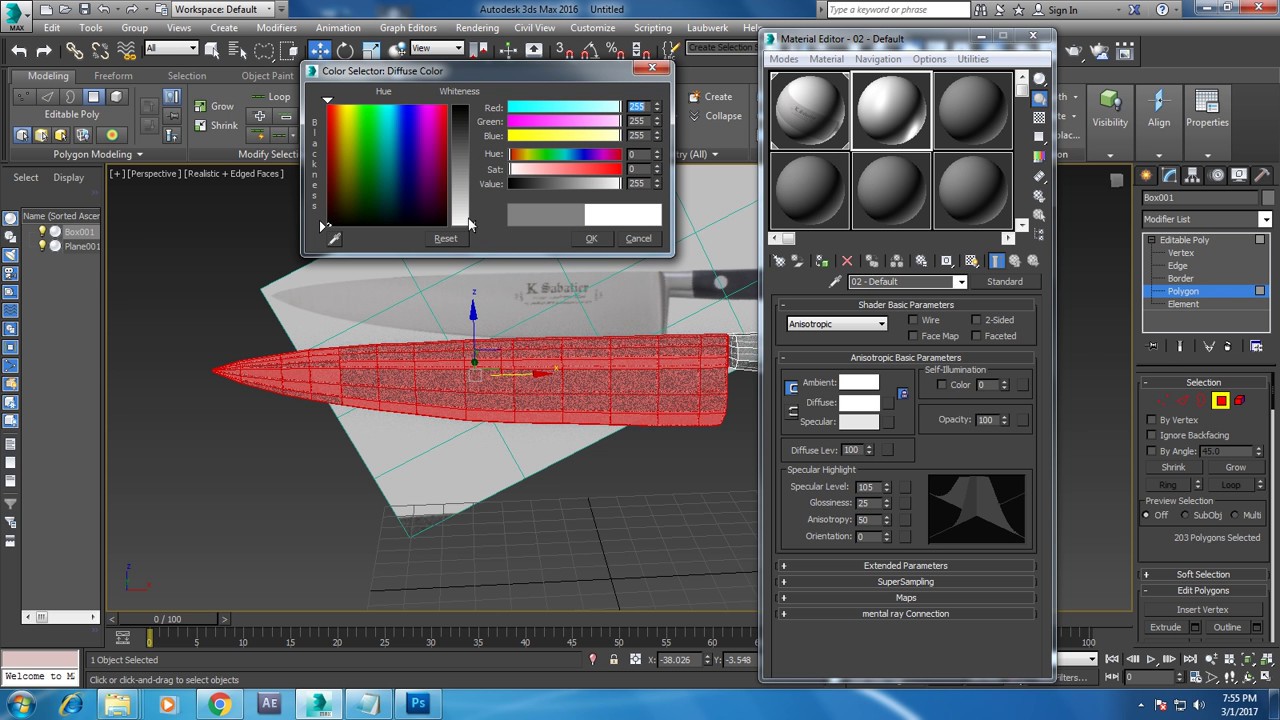1280x720 pixels.
Task: Open the Modes menu in Material Editor
Action: (784, 59)
